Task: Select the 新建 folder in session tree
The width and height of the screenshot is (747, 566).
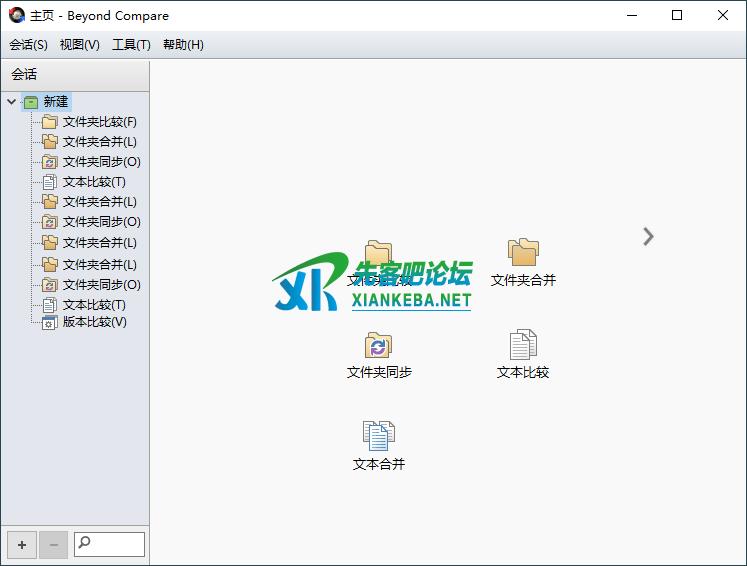Action: (x=55, y=102)
